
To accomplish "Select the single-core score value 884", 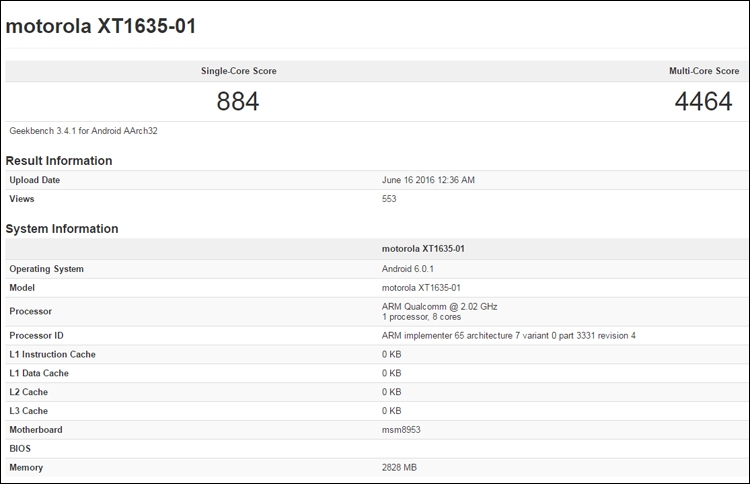I will pos(238,101).
